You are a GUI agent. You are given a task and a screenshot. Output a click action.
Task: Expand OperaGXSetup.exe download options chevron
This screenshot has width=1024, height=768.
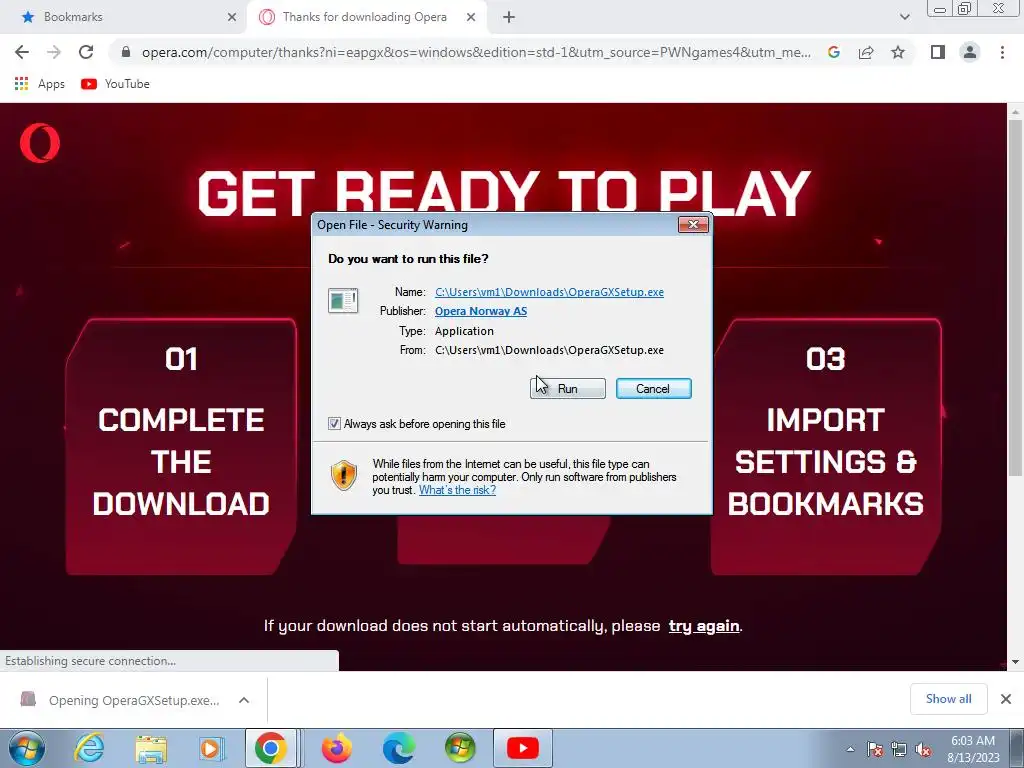[244, 700]
